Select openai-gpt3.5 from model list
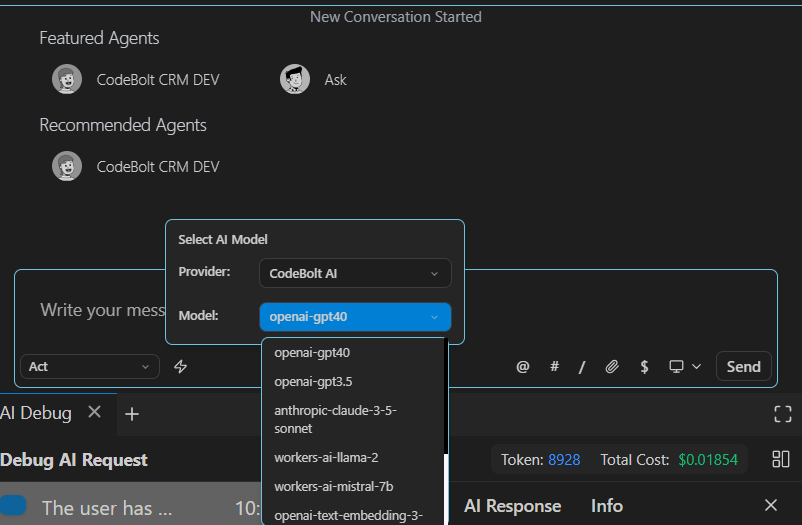 click(353, 382)
